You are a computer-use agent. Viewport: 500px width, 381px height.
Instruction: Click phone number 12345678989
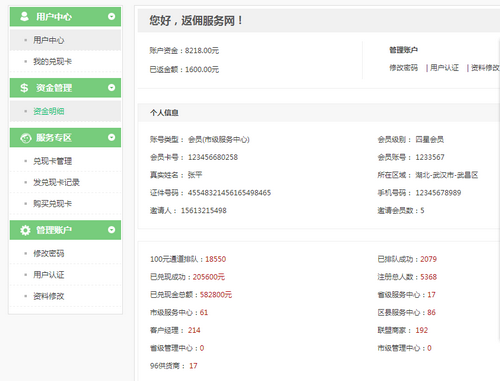[438, 193]
